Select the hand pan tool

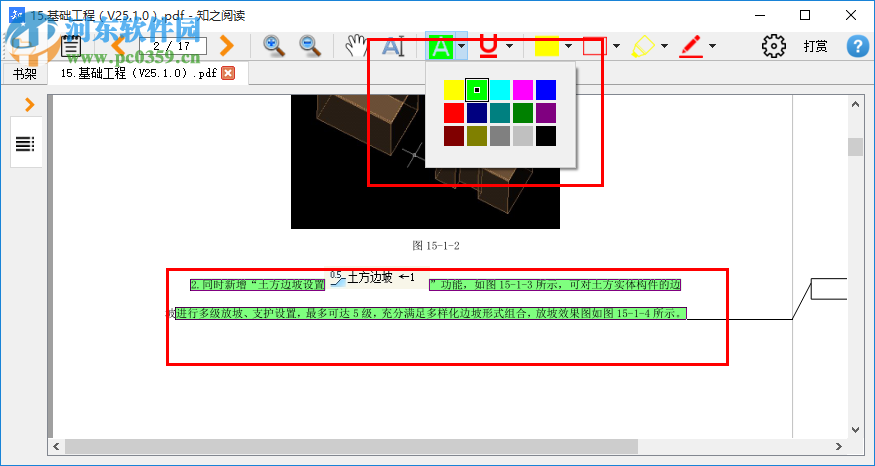tap(355, 46)
